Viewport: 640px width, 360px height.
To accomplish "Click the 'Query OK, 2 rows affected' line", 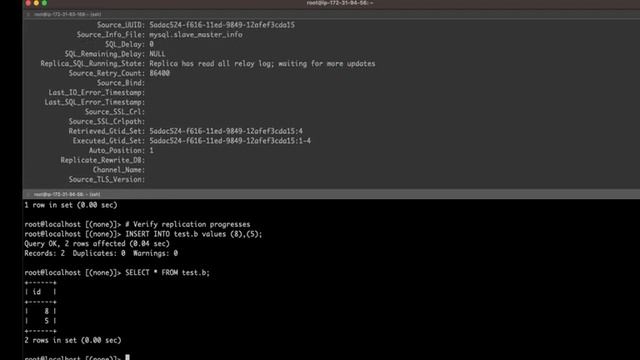I will click(x=97, y=244).
